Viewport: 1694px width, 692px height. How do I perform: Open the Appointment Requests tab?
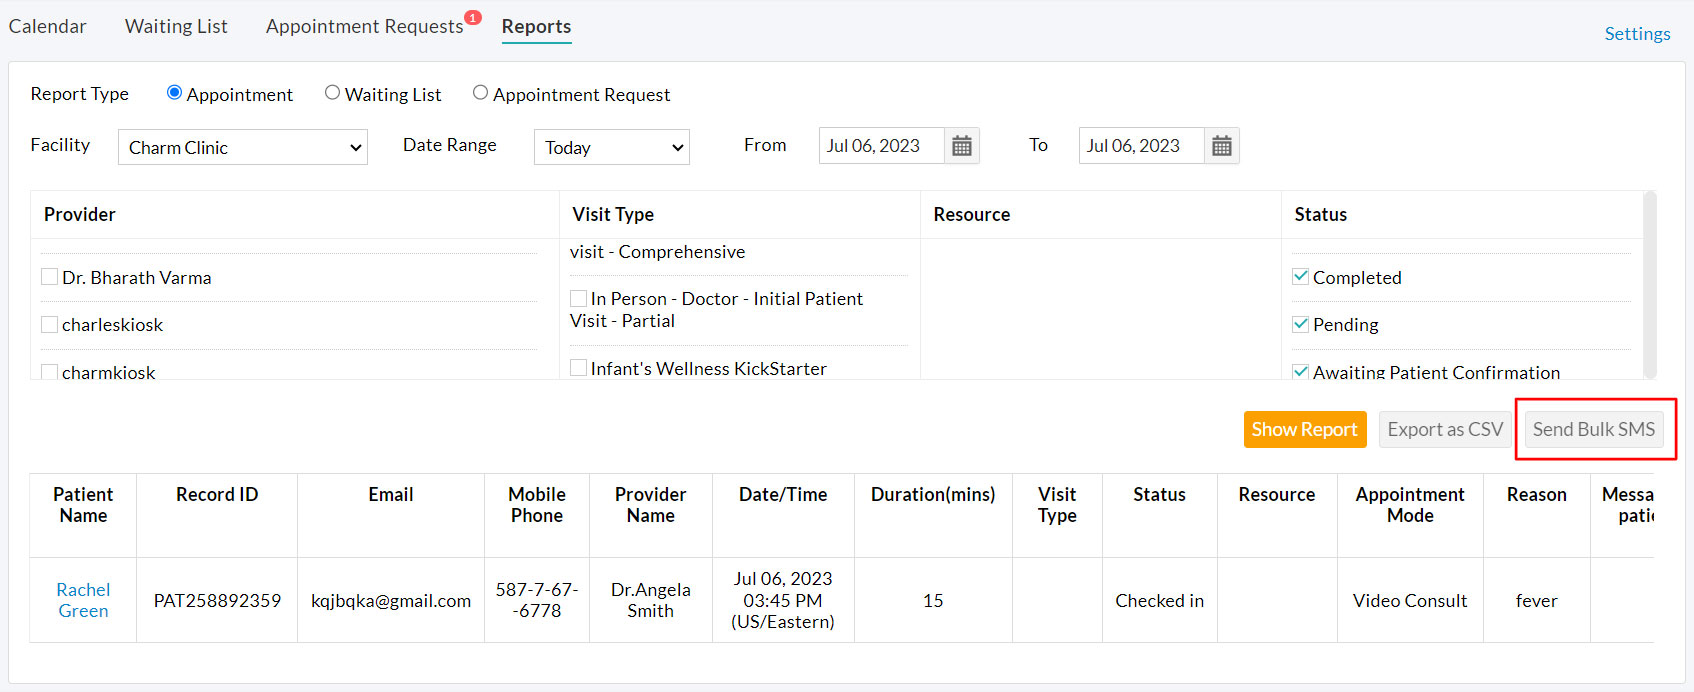(364, 26)
